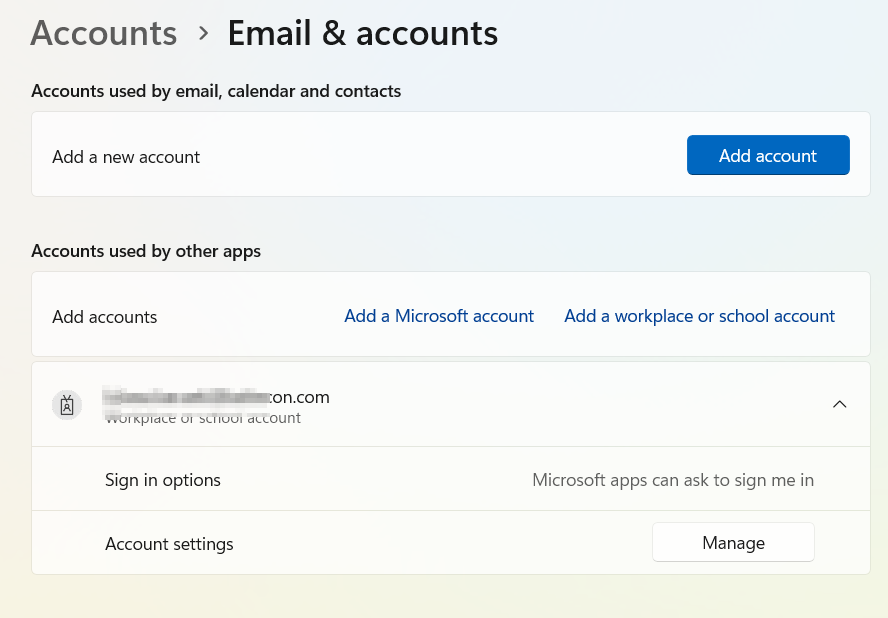This screenshot has height=618, width=888.
Task: Click the Email & accounts page title
Action: click(362, 33)
